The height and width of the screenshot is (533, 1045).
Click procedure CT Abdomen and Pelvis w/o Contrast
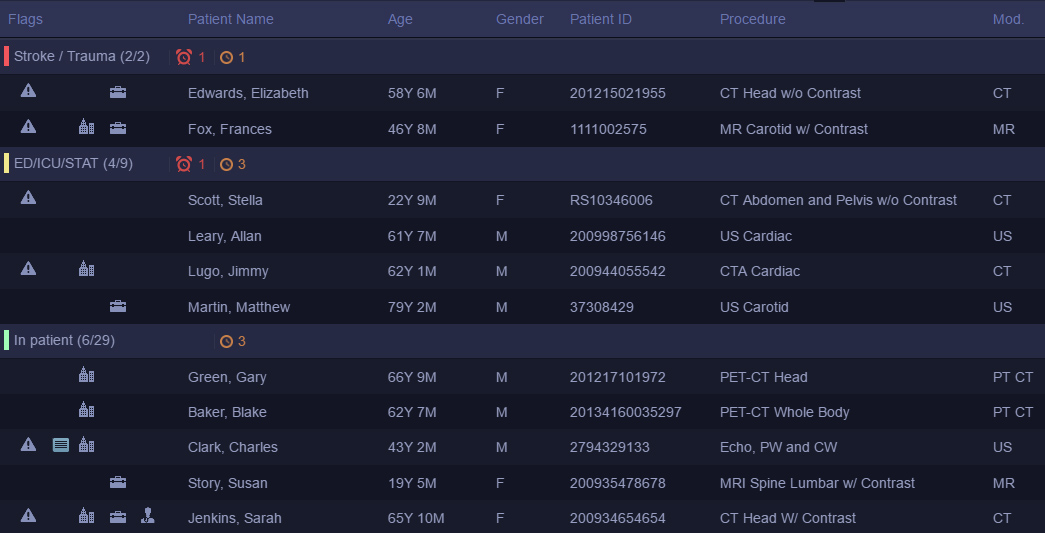point(838,201)
